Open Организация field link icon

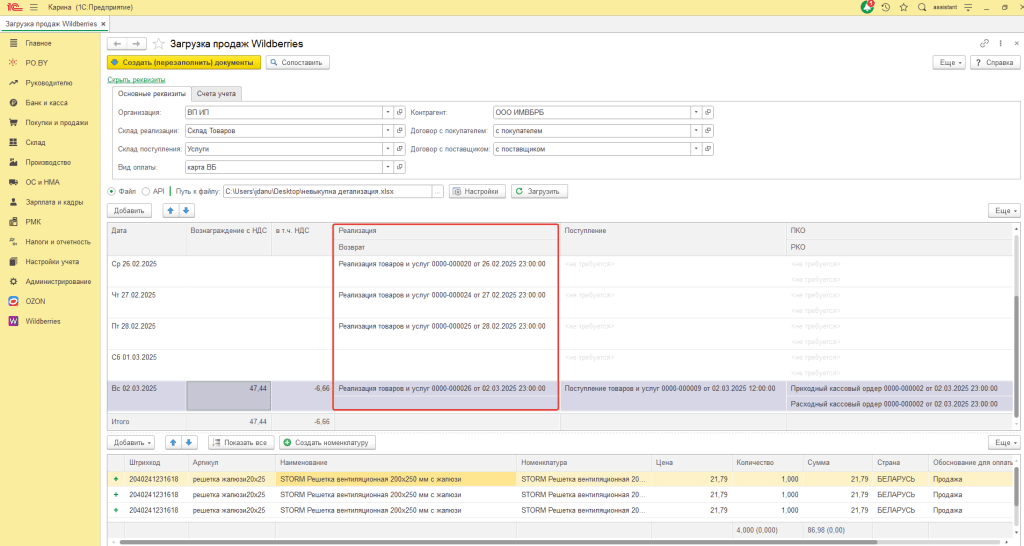pos(400,112)
